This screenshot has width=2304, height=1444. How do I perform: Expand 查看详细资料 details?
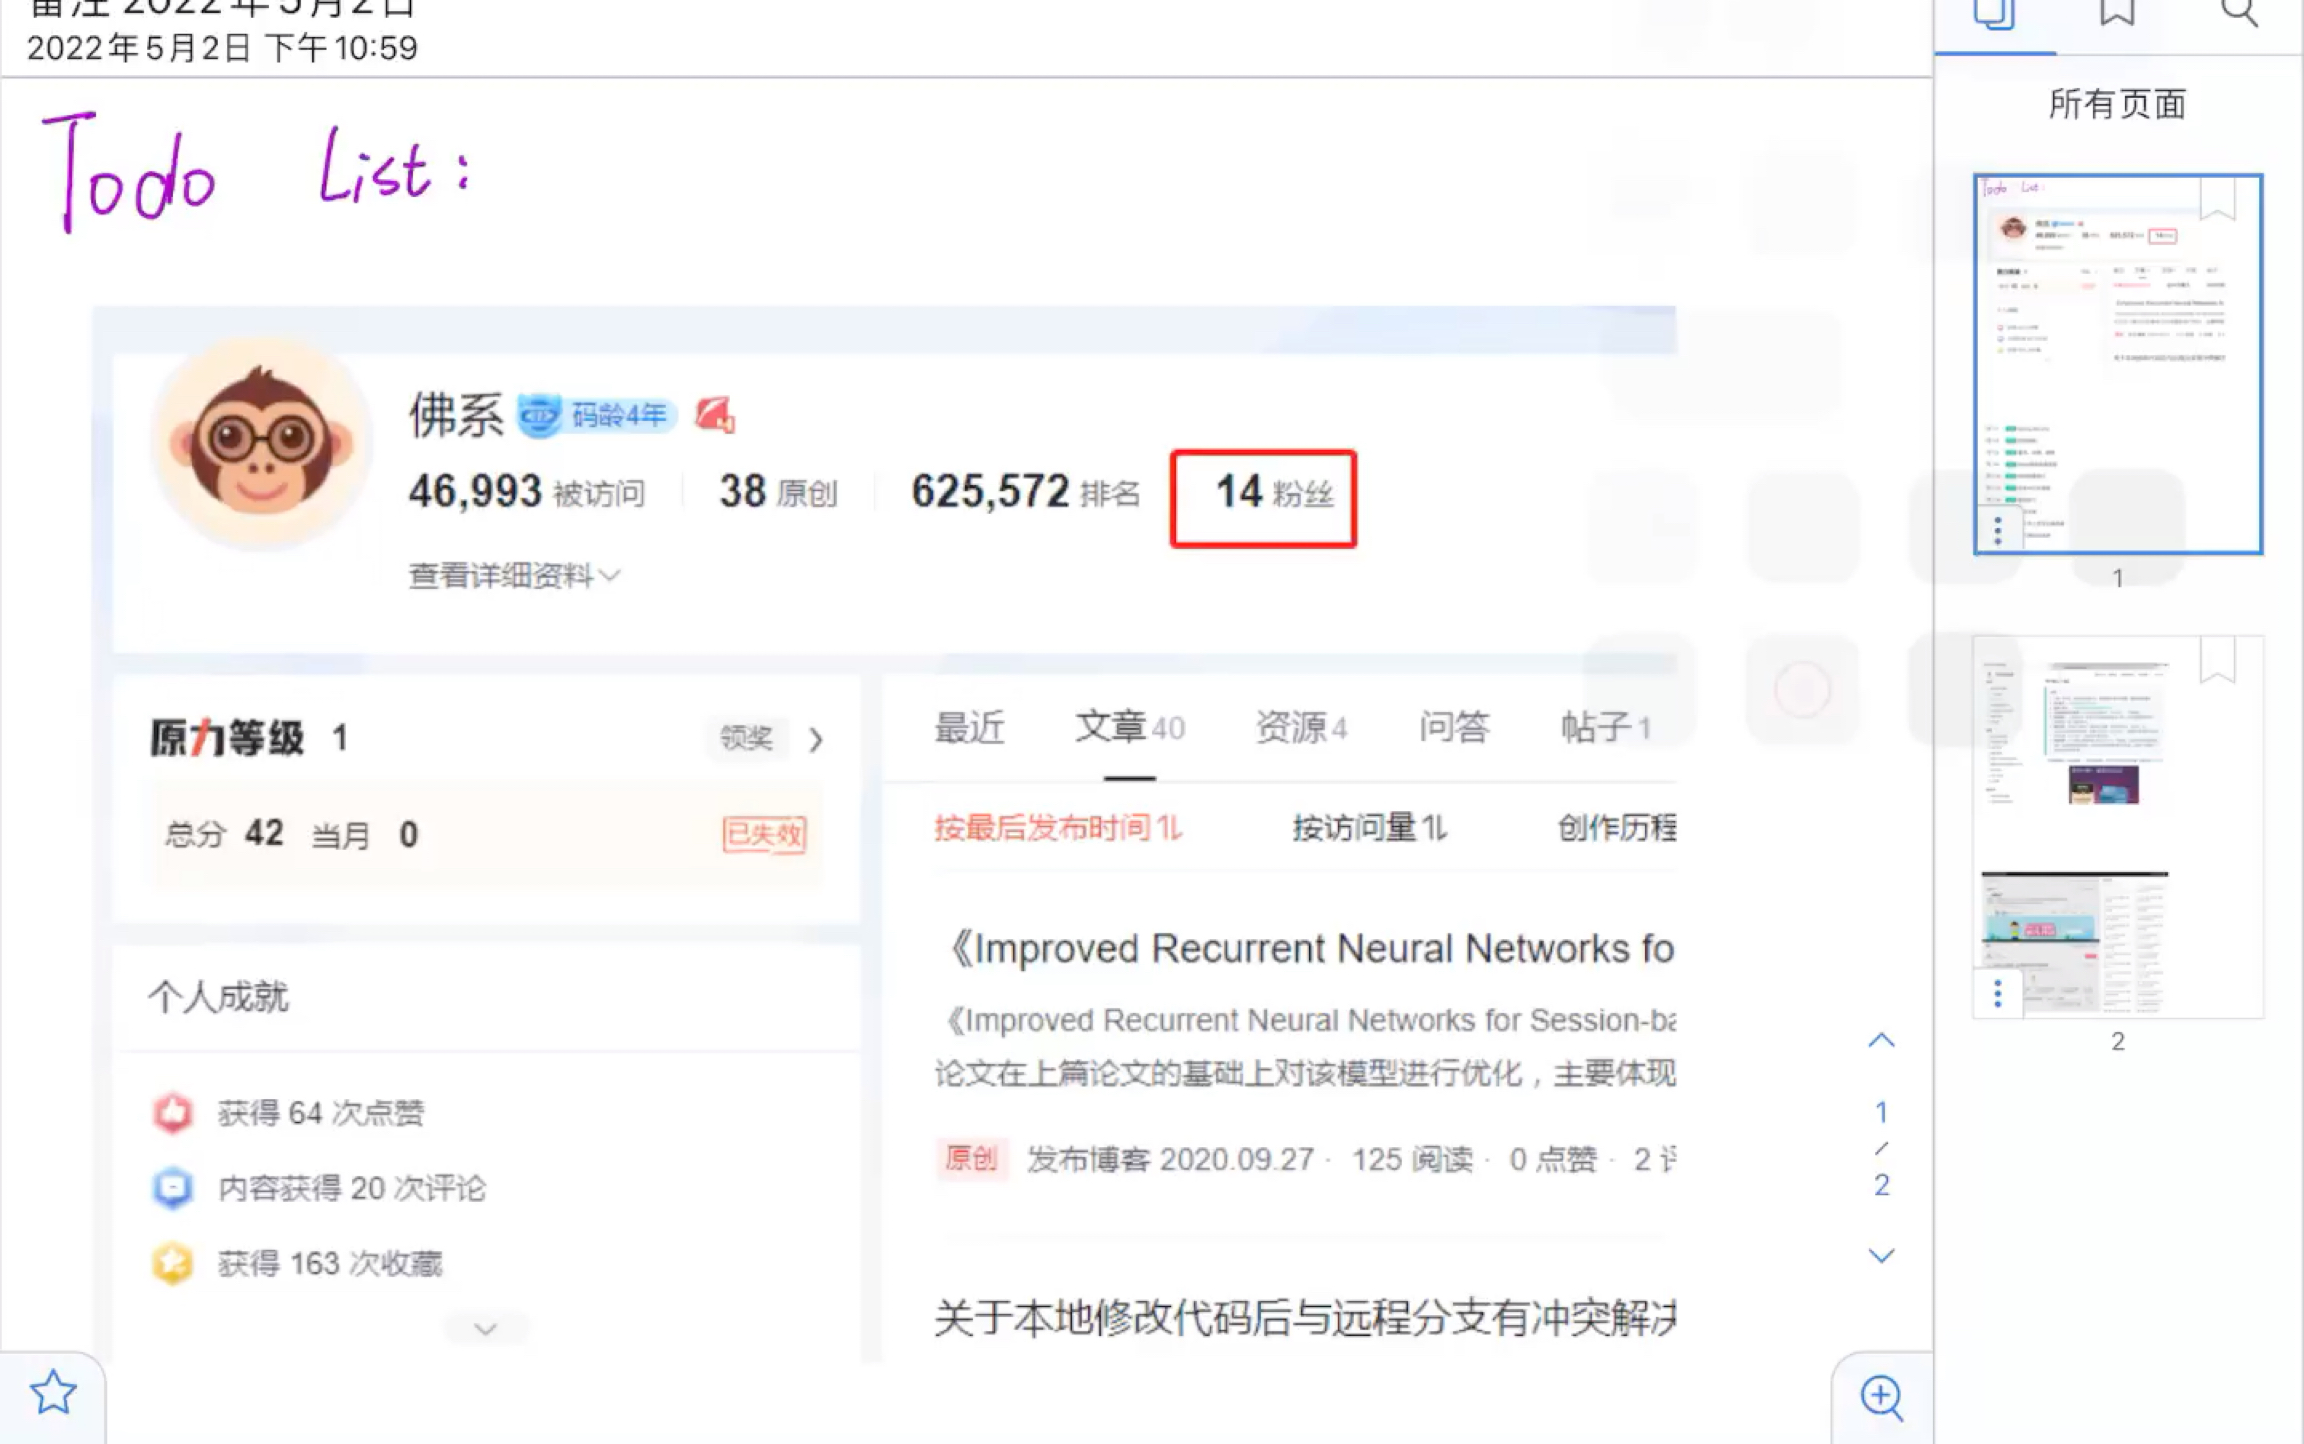pos(514,576)
